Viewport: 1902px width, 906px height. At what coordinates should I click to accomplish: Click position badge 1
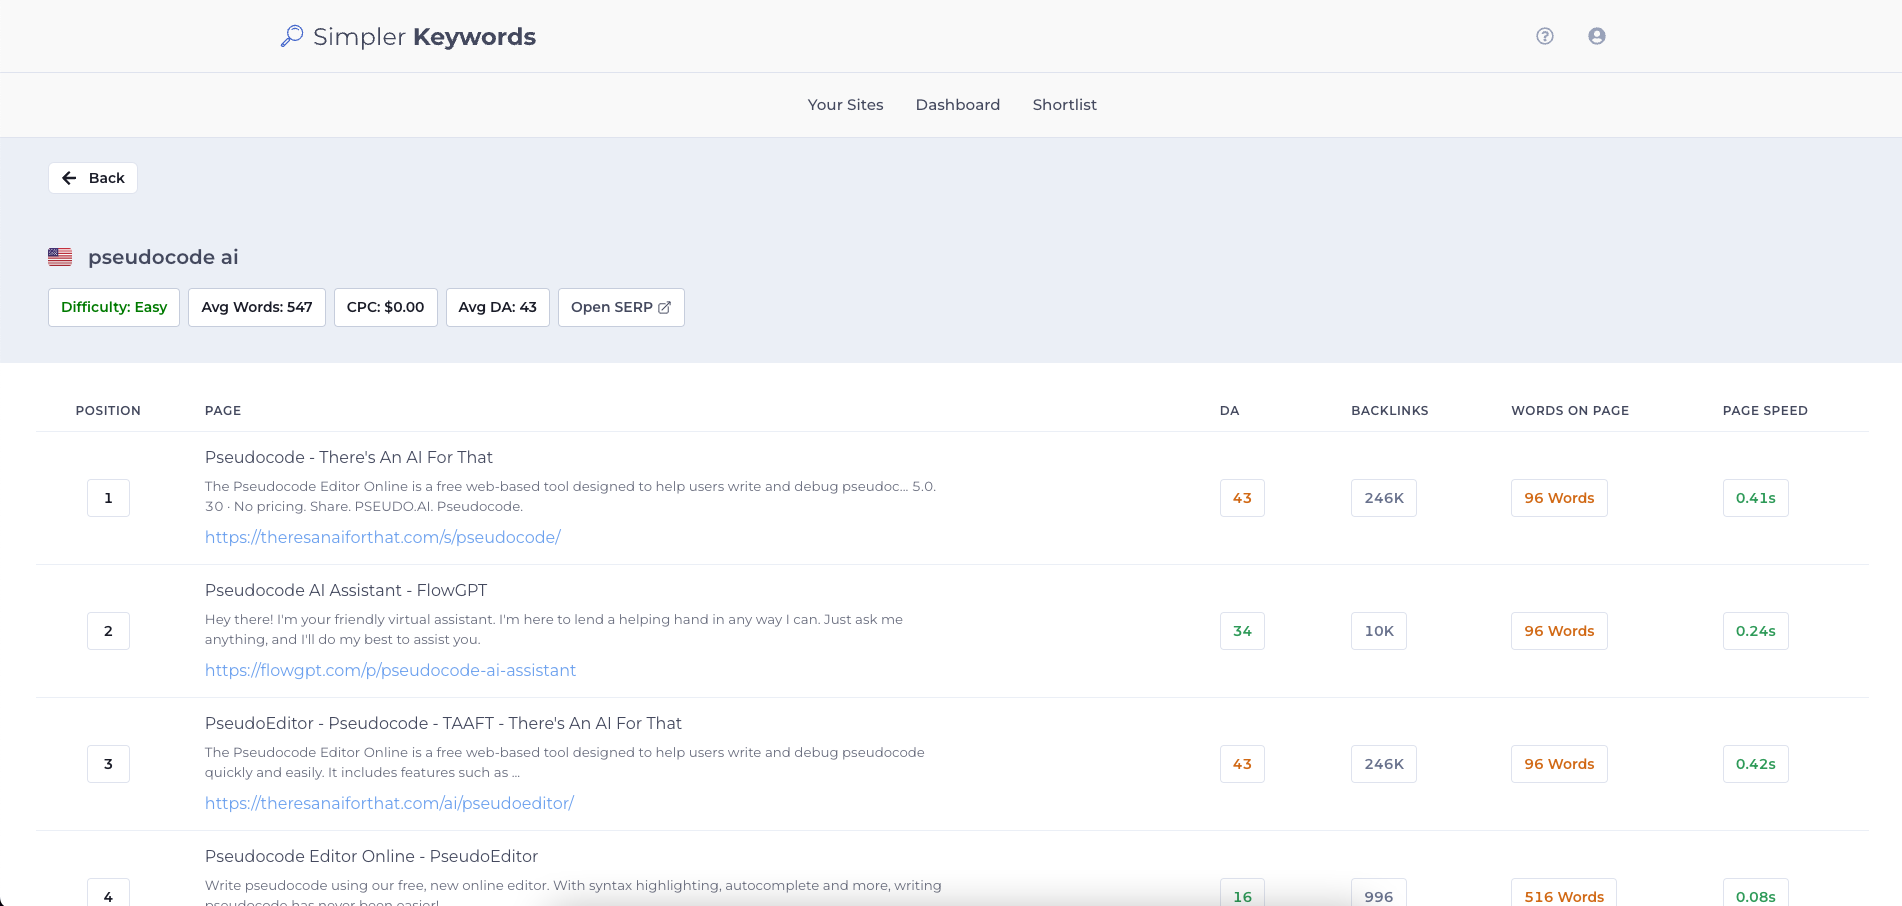pos(108,498)
